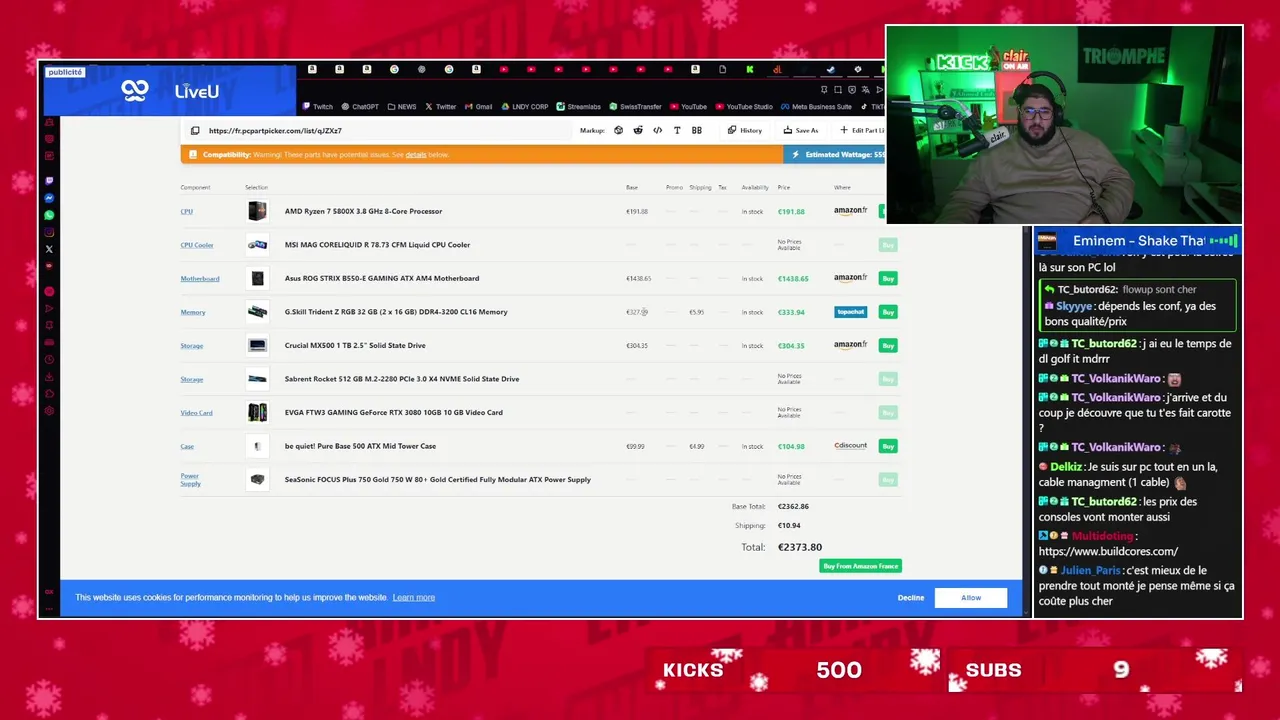Open Messenger in the browser sidebar
The width and height of the screenshot is (1280, 720).
tap(49, 198)
